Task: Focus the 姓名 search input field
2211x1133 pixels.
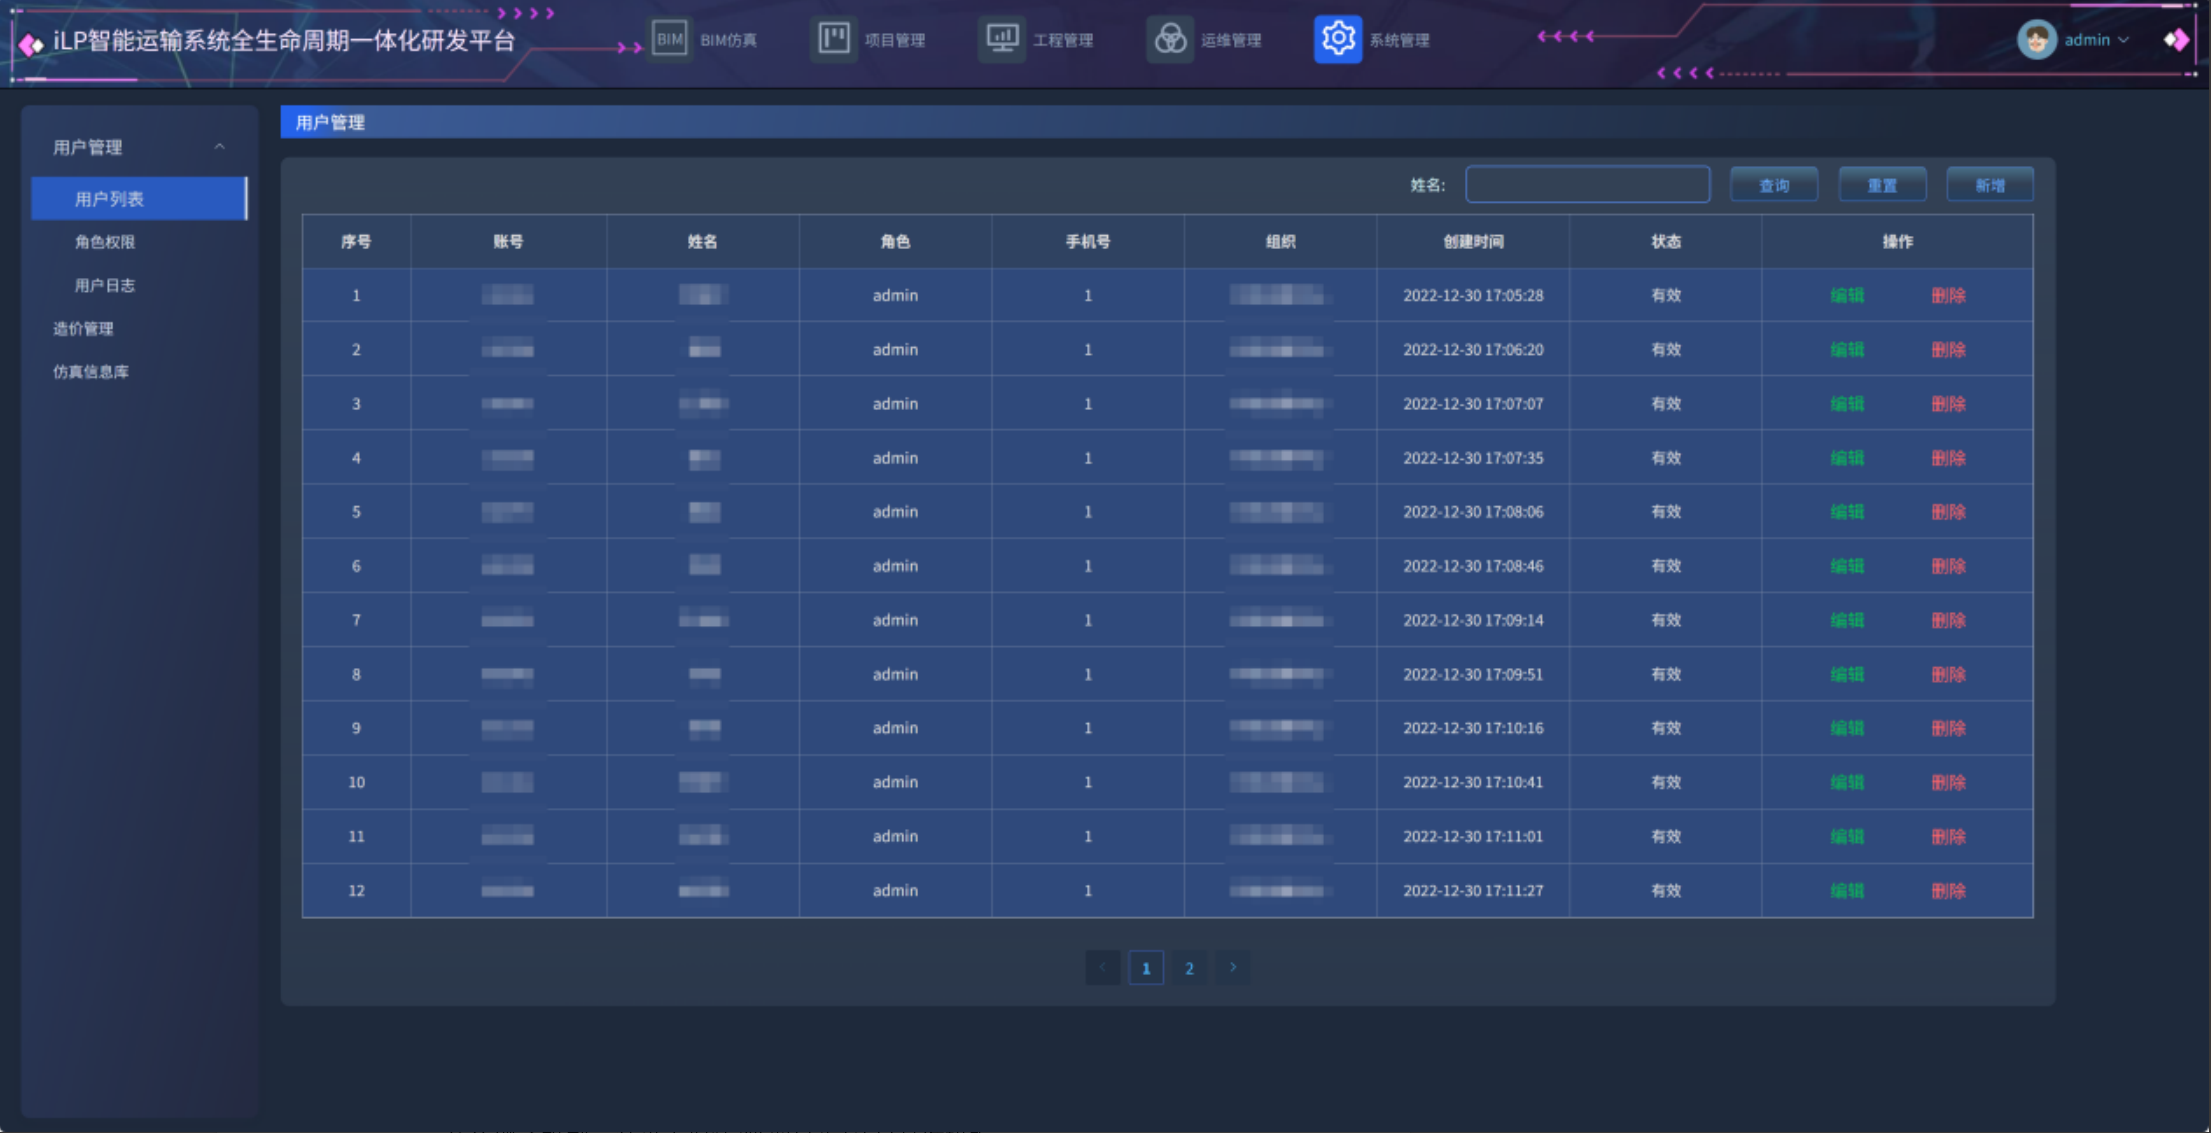Action: pyautogui.click(x=1587, y=185)
